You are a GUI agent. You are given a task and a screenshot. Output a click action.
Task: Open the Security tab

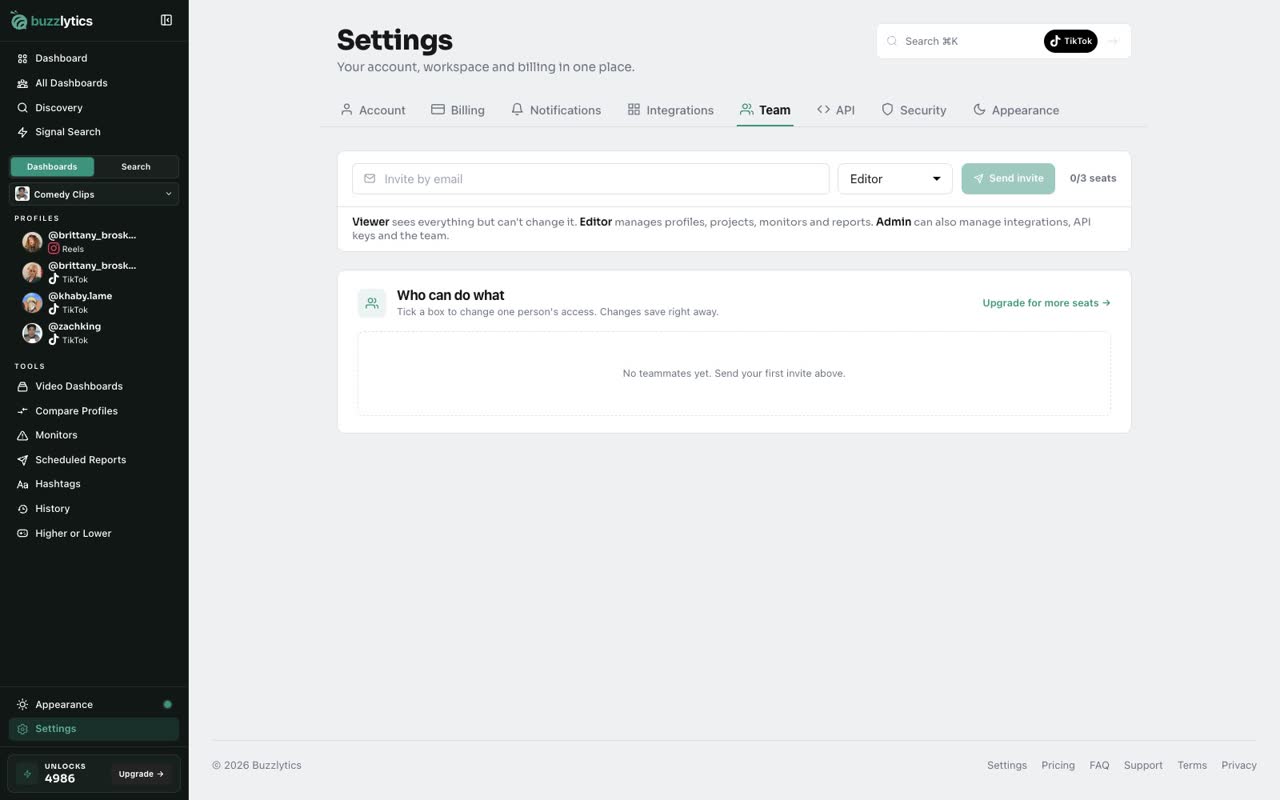coord(914,110)
